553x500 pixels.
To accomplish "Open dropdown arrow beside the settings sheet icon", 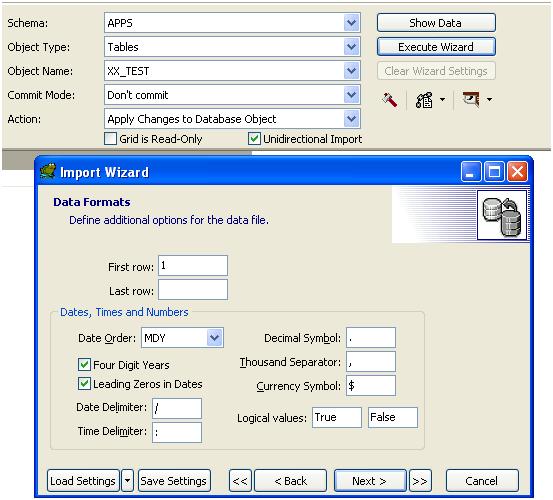I will [442, 100].
